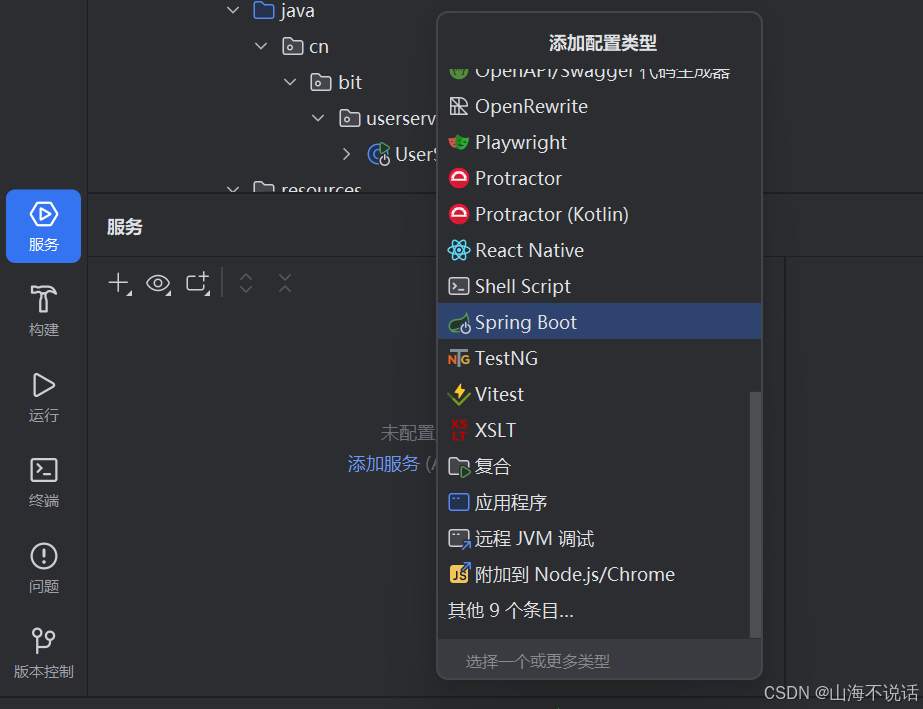Select the userserv package in tree
Image resolution: width=923 pixels, height=709 pixels.
[x=388, y=118]
